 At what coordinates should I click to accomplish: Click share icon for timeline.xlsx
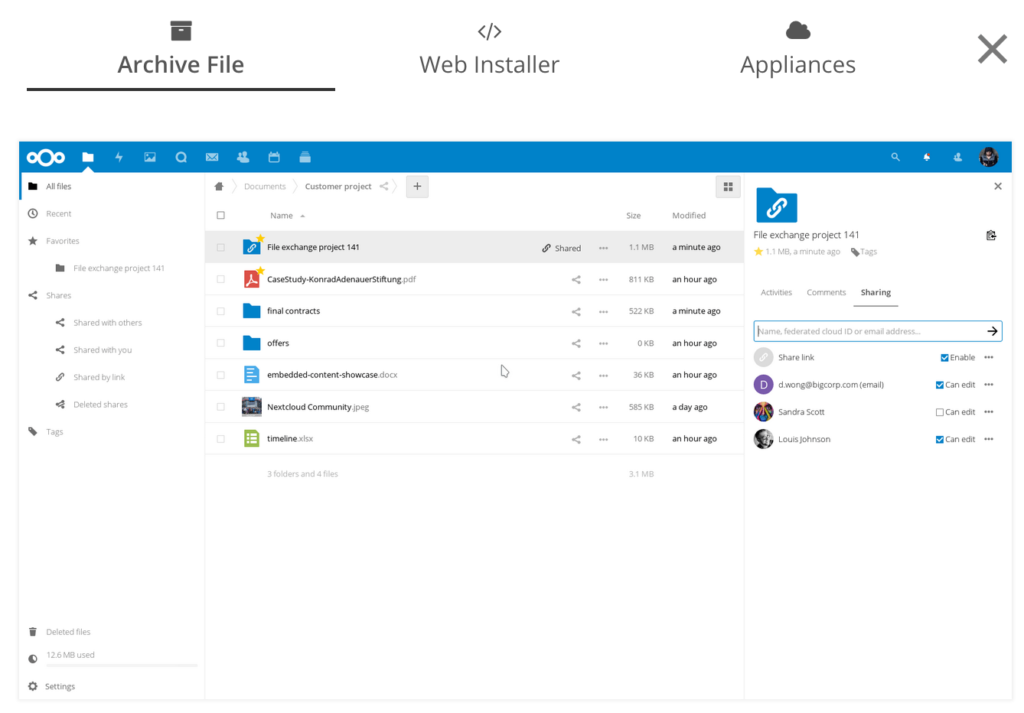tap(576, 439)
